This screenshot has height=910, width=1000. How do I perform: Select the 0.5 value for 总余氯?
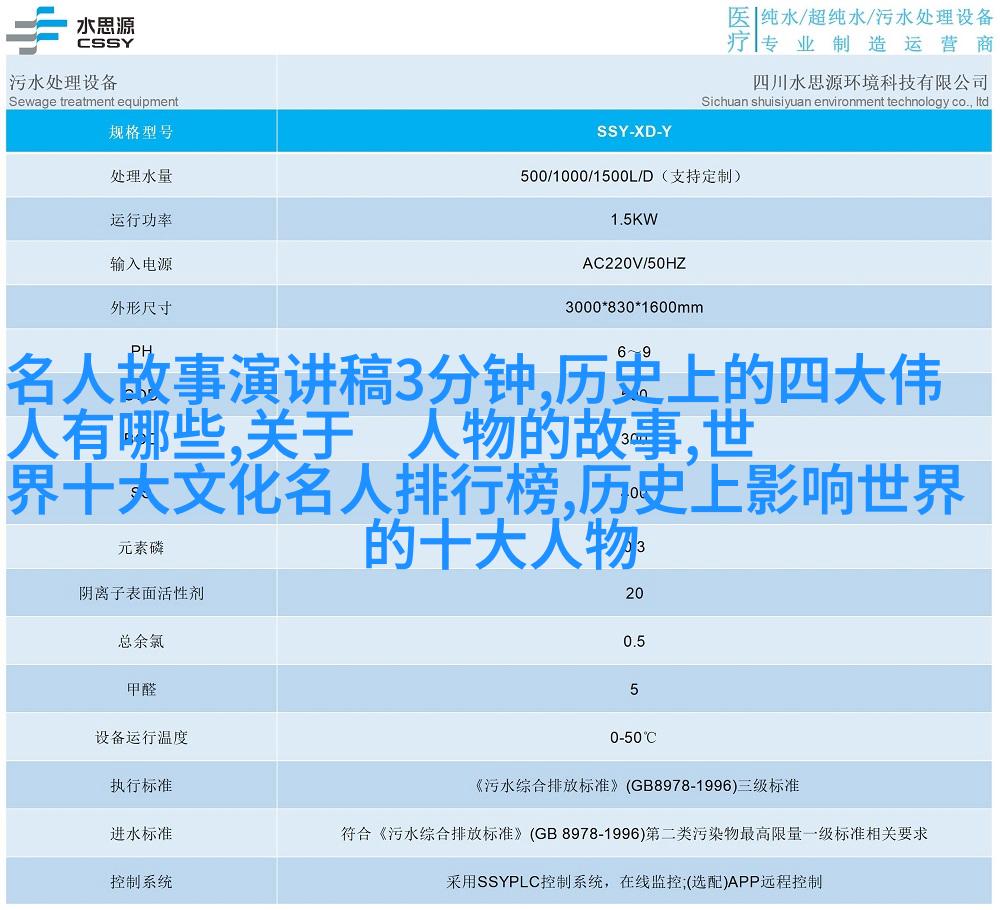(634, 642)
